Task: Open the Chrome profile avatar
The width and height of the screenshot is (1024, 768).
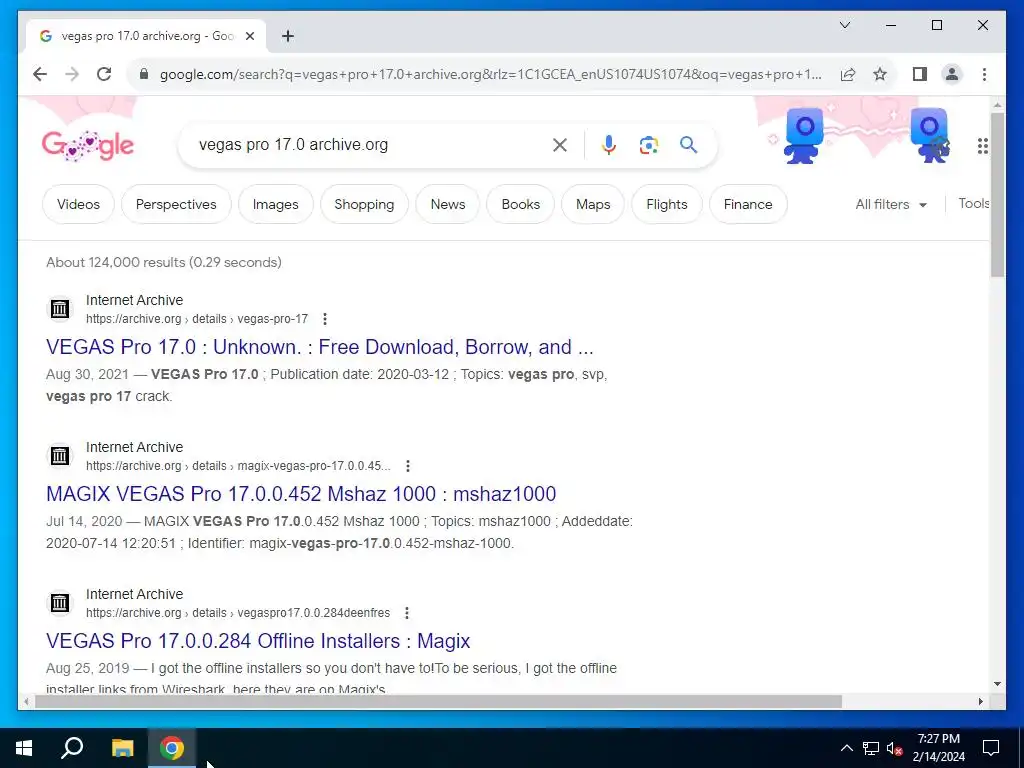Action: (x=952, y=74)
